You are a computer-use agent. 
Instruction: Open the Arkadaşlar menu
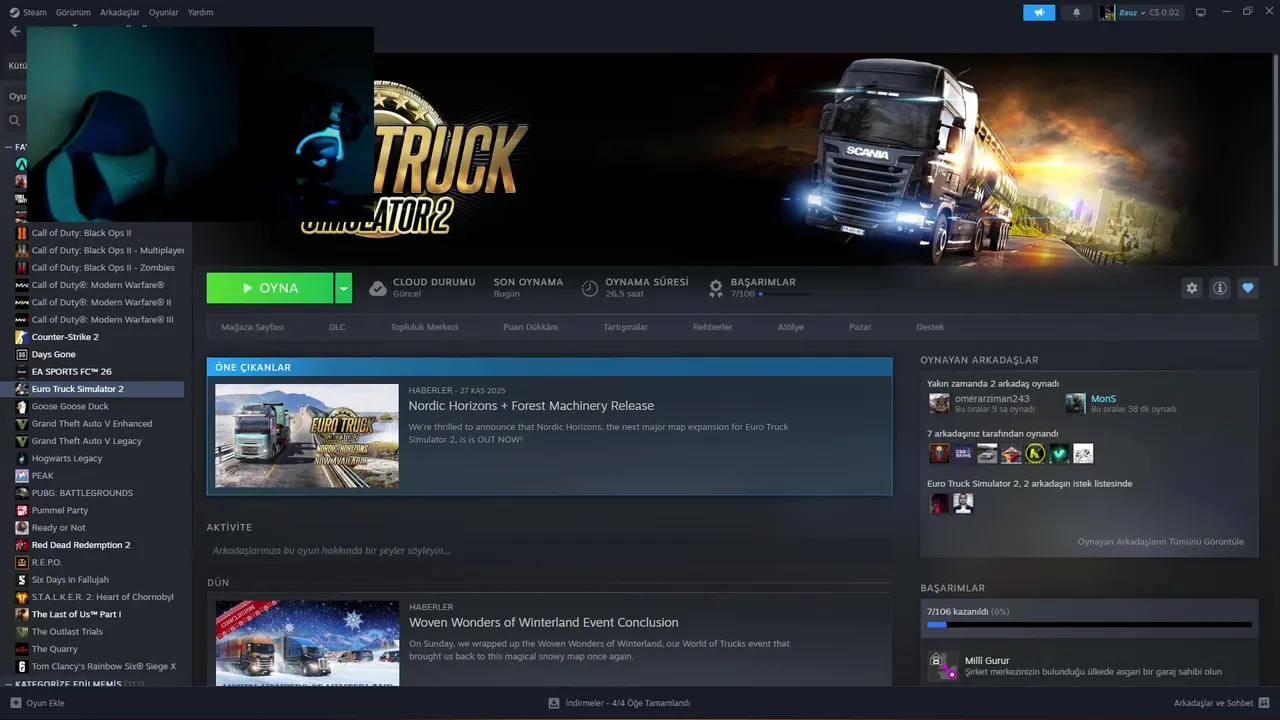pyautogui.click(x=120, y=12)
